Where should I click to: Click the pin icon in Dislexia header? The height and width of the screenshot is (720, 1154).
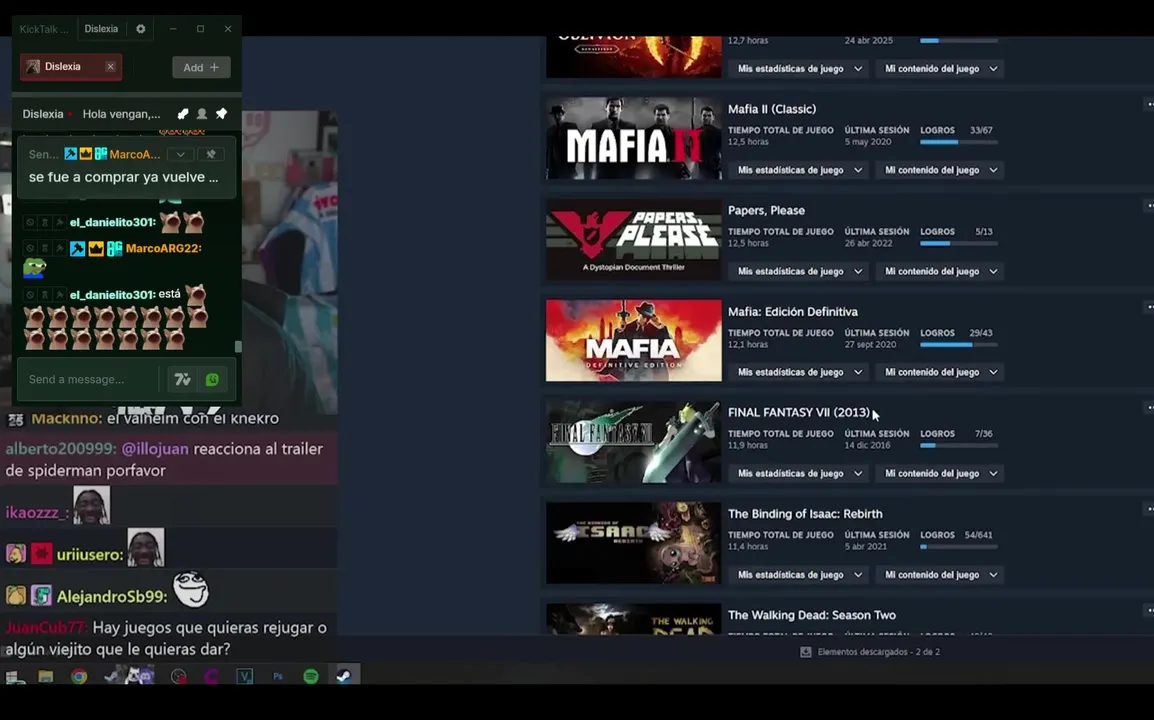click(222, 113)
